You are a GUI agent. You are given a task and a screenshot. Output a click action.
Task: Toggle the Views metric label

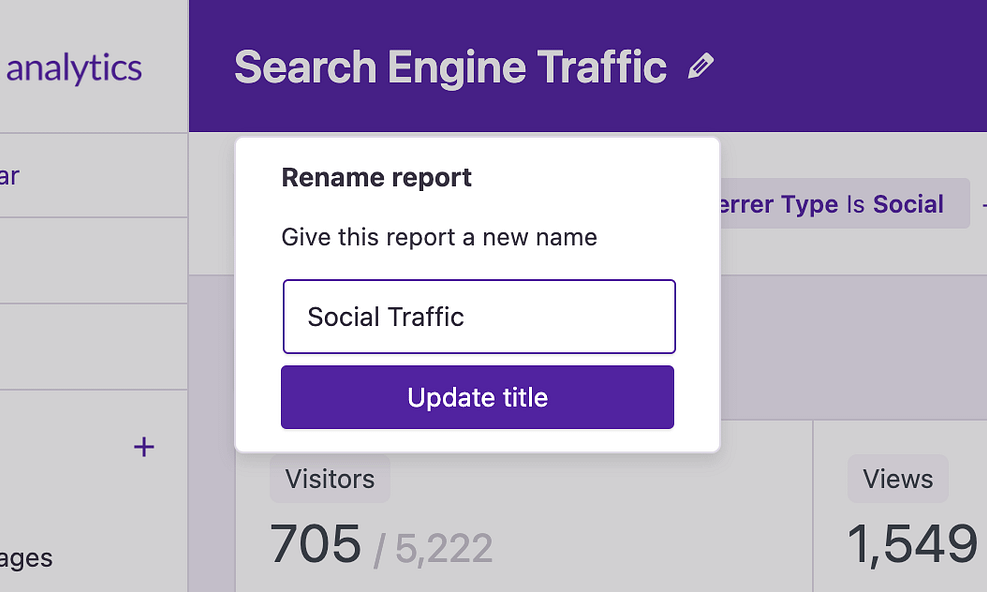click(897, 478)
